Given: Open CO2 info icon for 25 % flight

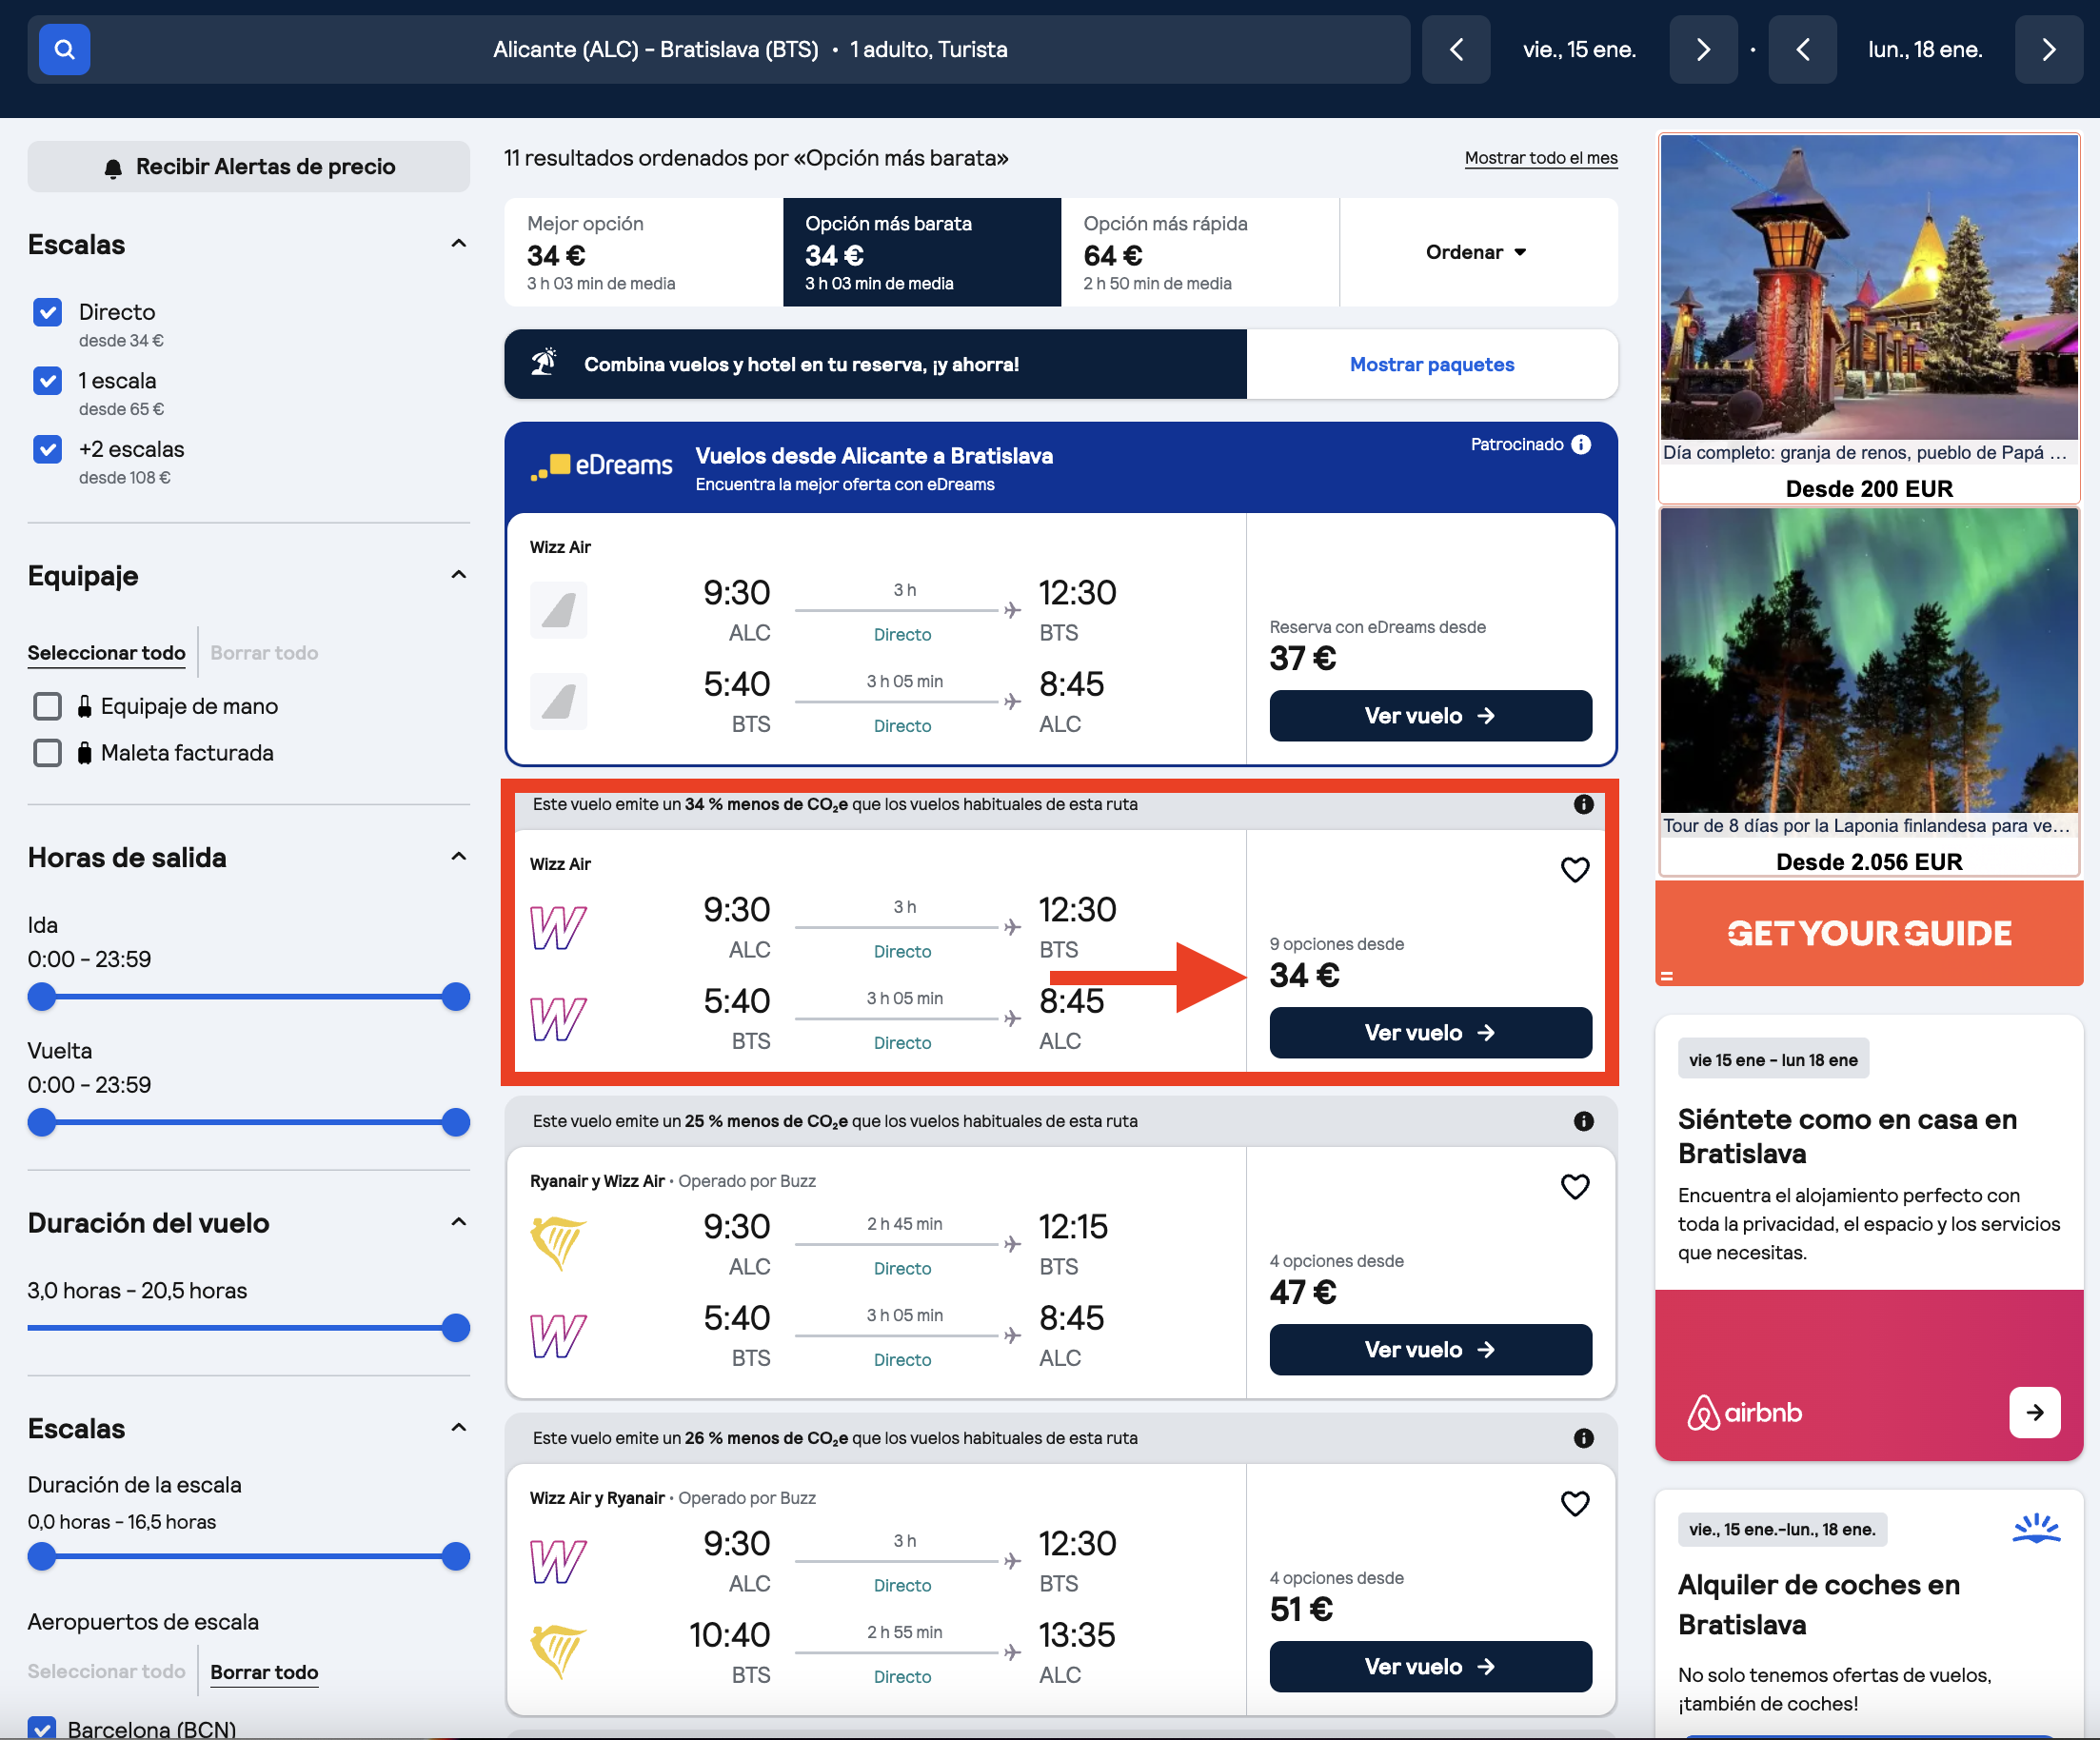Looking at the screenshot, I should pyautogui.click(x=1583, y=1121).
